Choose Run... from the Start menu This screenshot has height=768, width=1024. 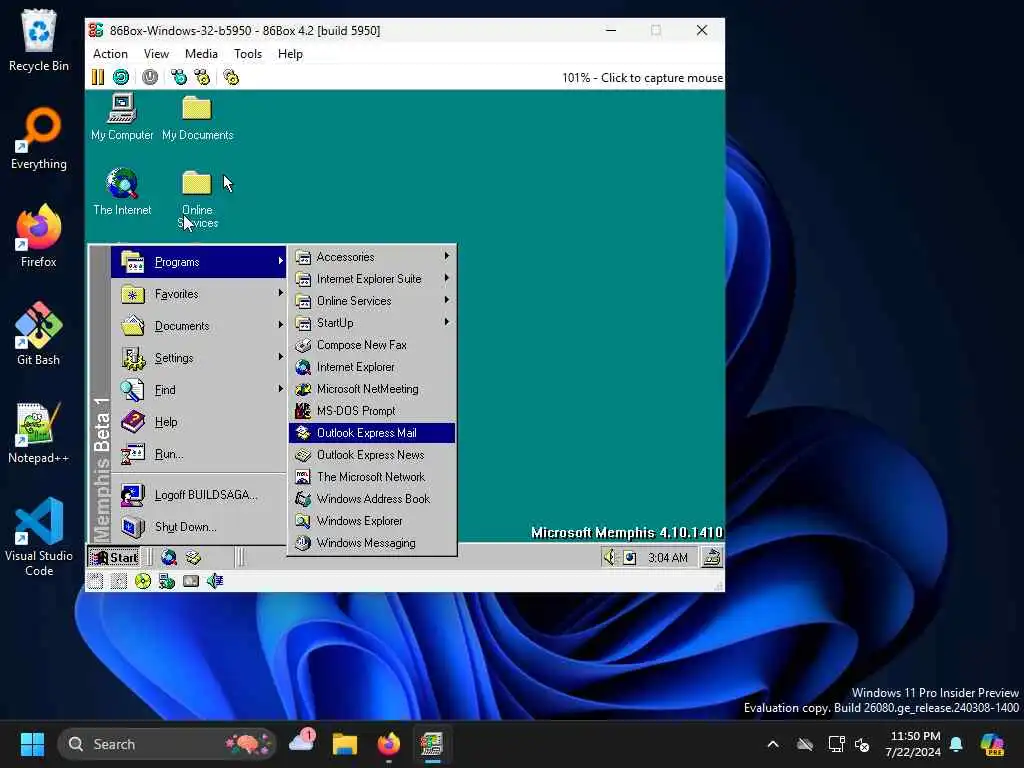click(x=199, y=454)
